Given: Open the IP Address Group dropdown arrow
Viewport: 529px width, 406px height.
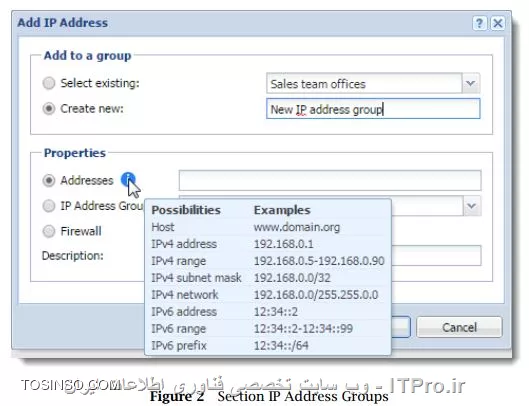Looking at the screenshot, I should coord(472,206).
